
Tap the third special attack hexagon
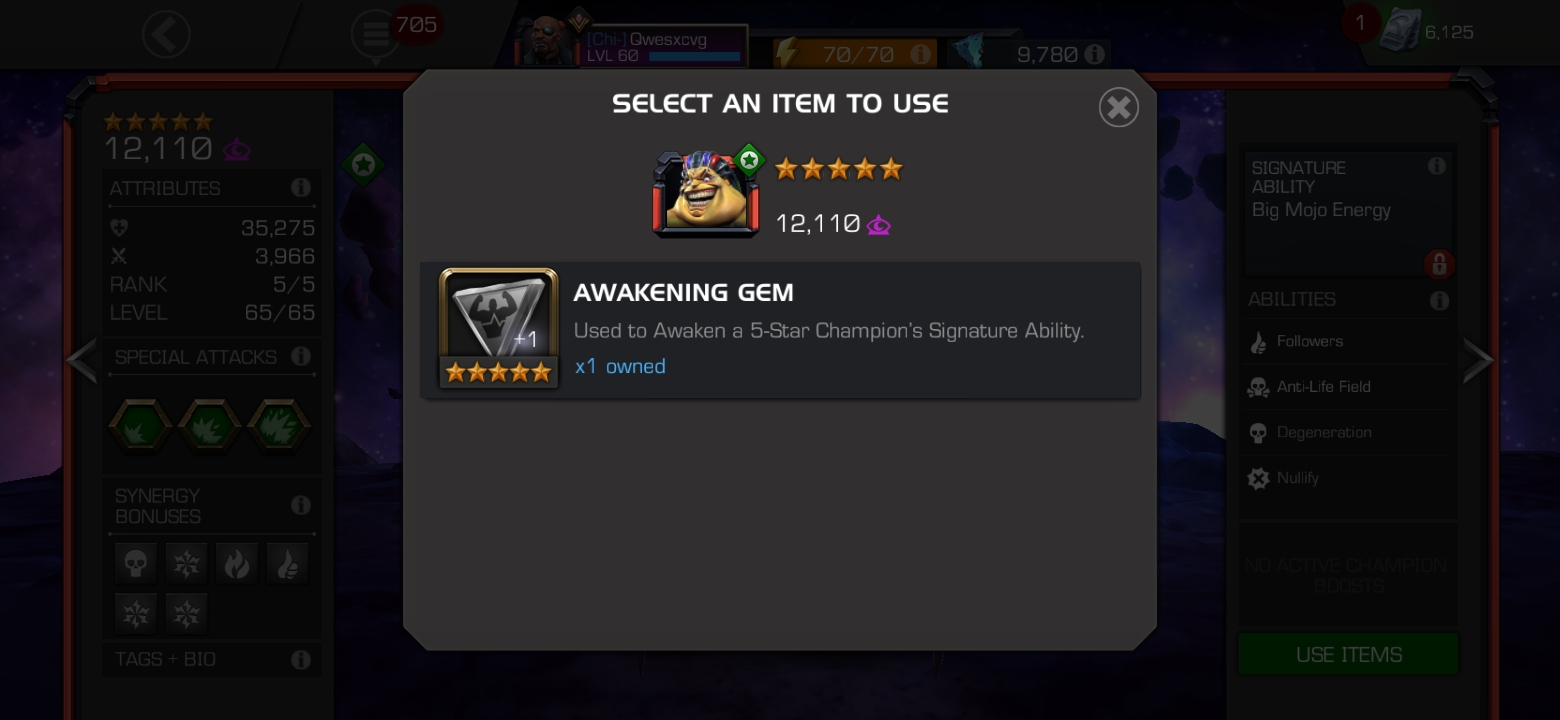click(279, 427)
